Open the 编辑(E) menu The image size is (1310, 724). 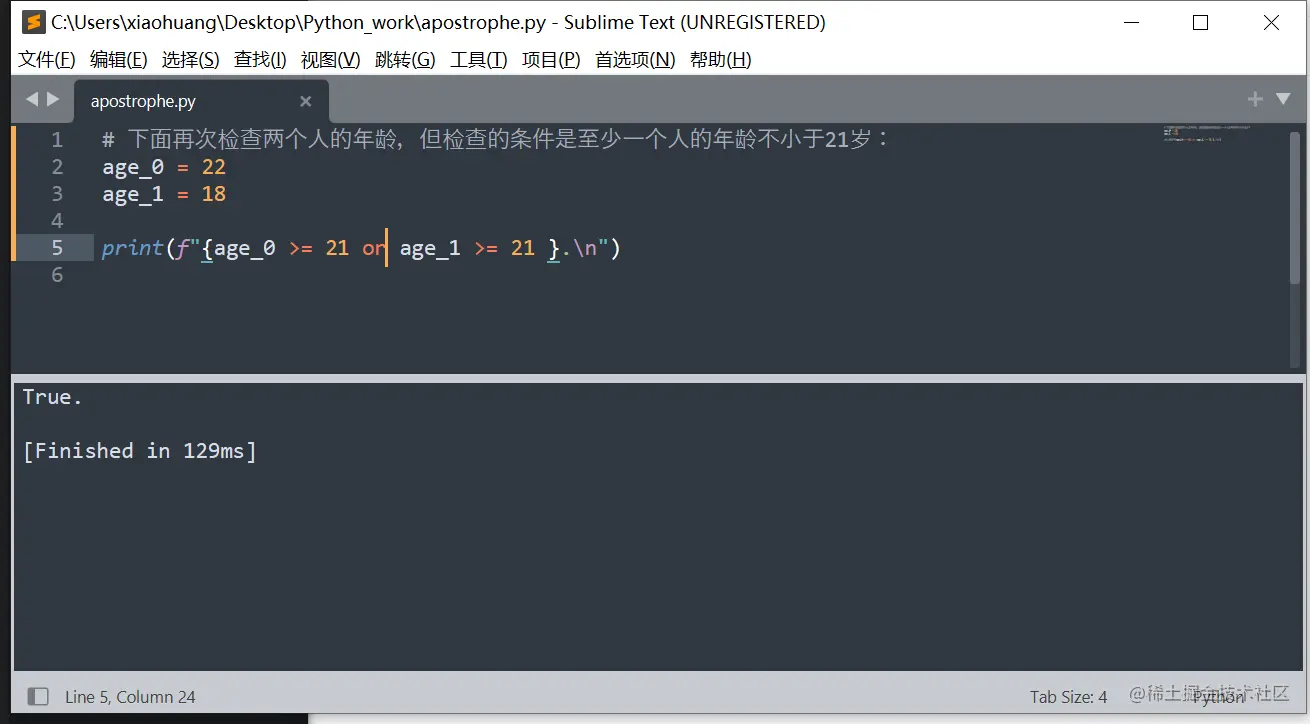click(x=119, y=60)
